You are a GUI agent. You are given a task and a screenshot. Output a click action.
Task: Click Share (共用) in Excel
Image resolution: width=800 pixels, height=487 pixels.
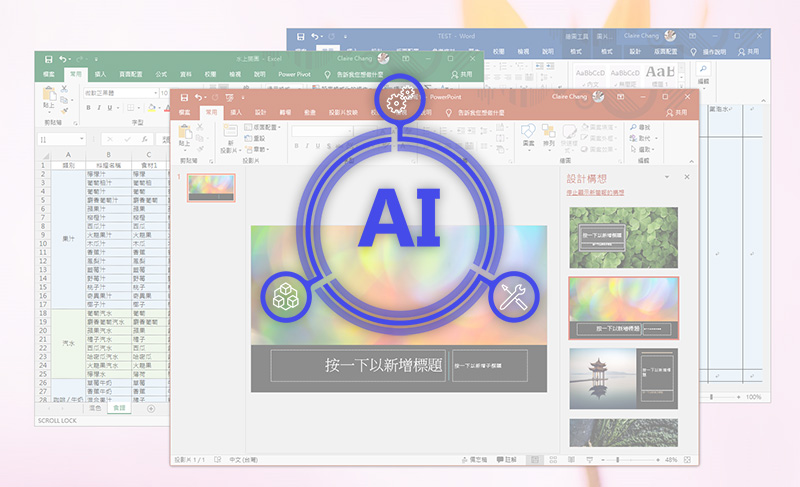462,74
